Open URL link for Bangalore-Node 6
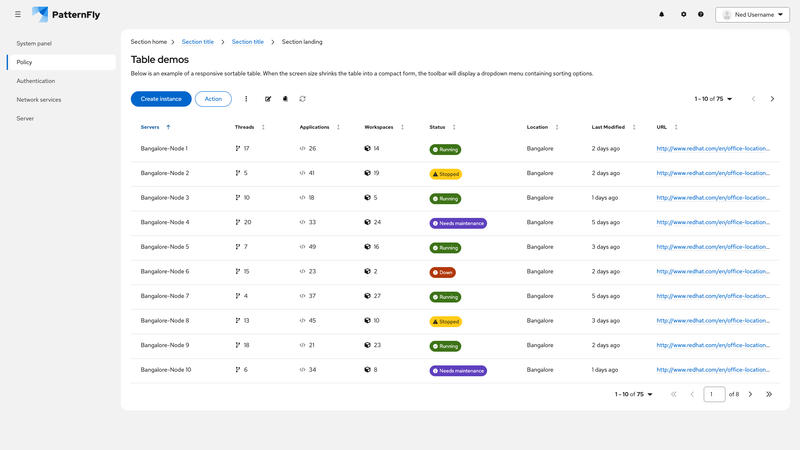Image resolution: width=800 pixels, height=450 pixels. pyautogui.click(x=713, y=271)
